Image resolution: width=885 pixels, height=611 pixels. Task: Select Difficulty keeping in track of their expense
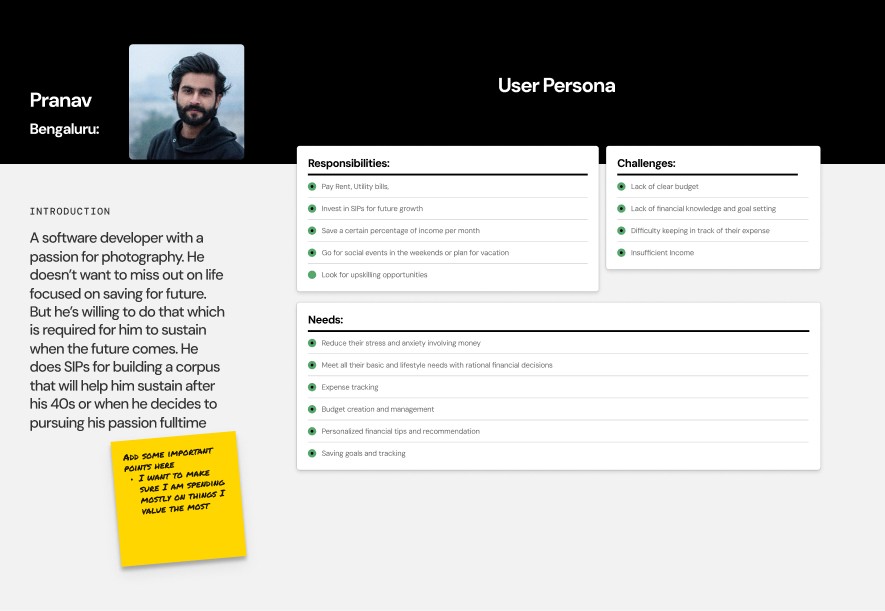tap(700, 231)
